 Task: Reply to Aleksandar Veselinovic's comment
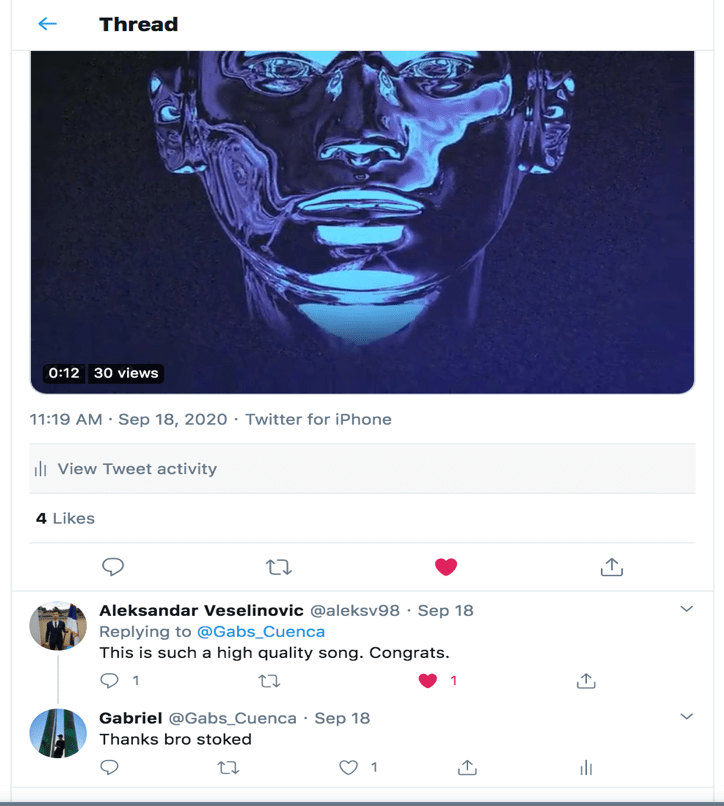pos(110,681)
